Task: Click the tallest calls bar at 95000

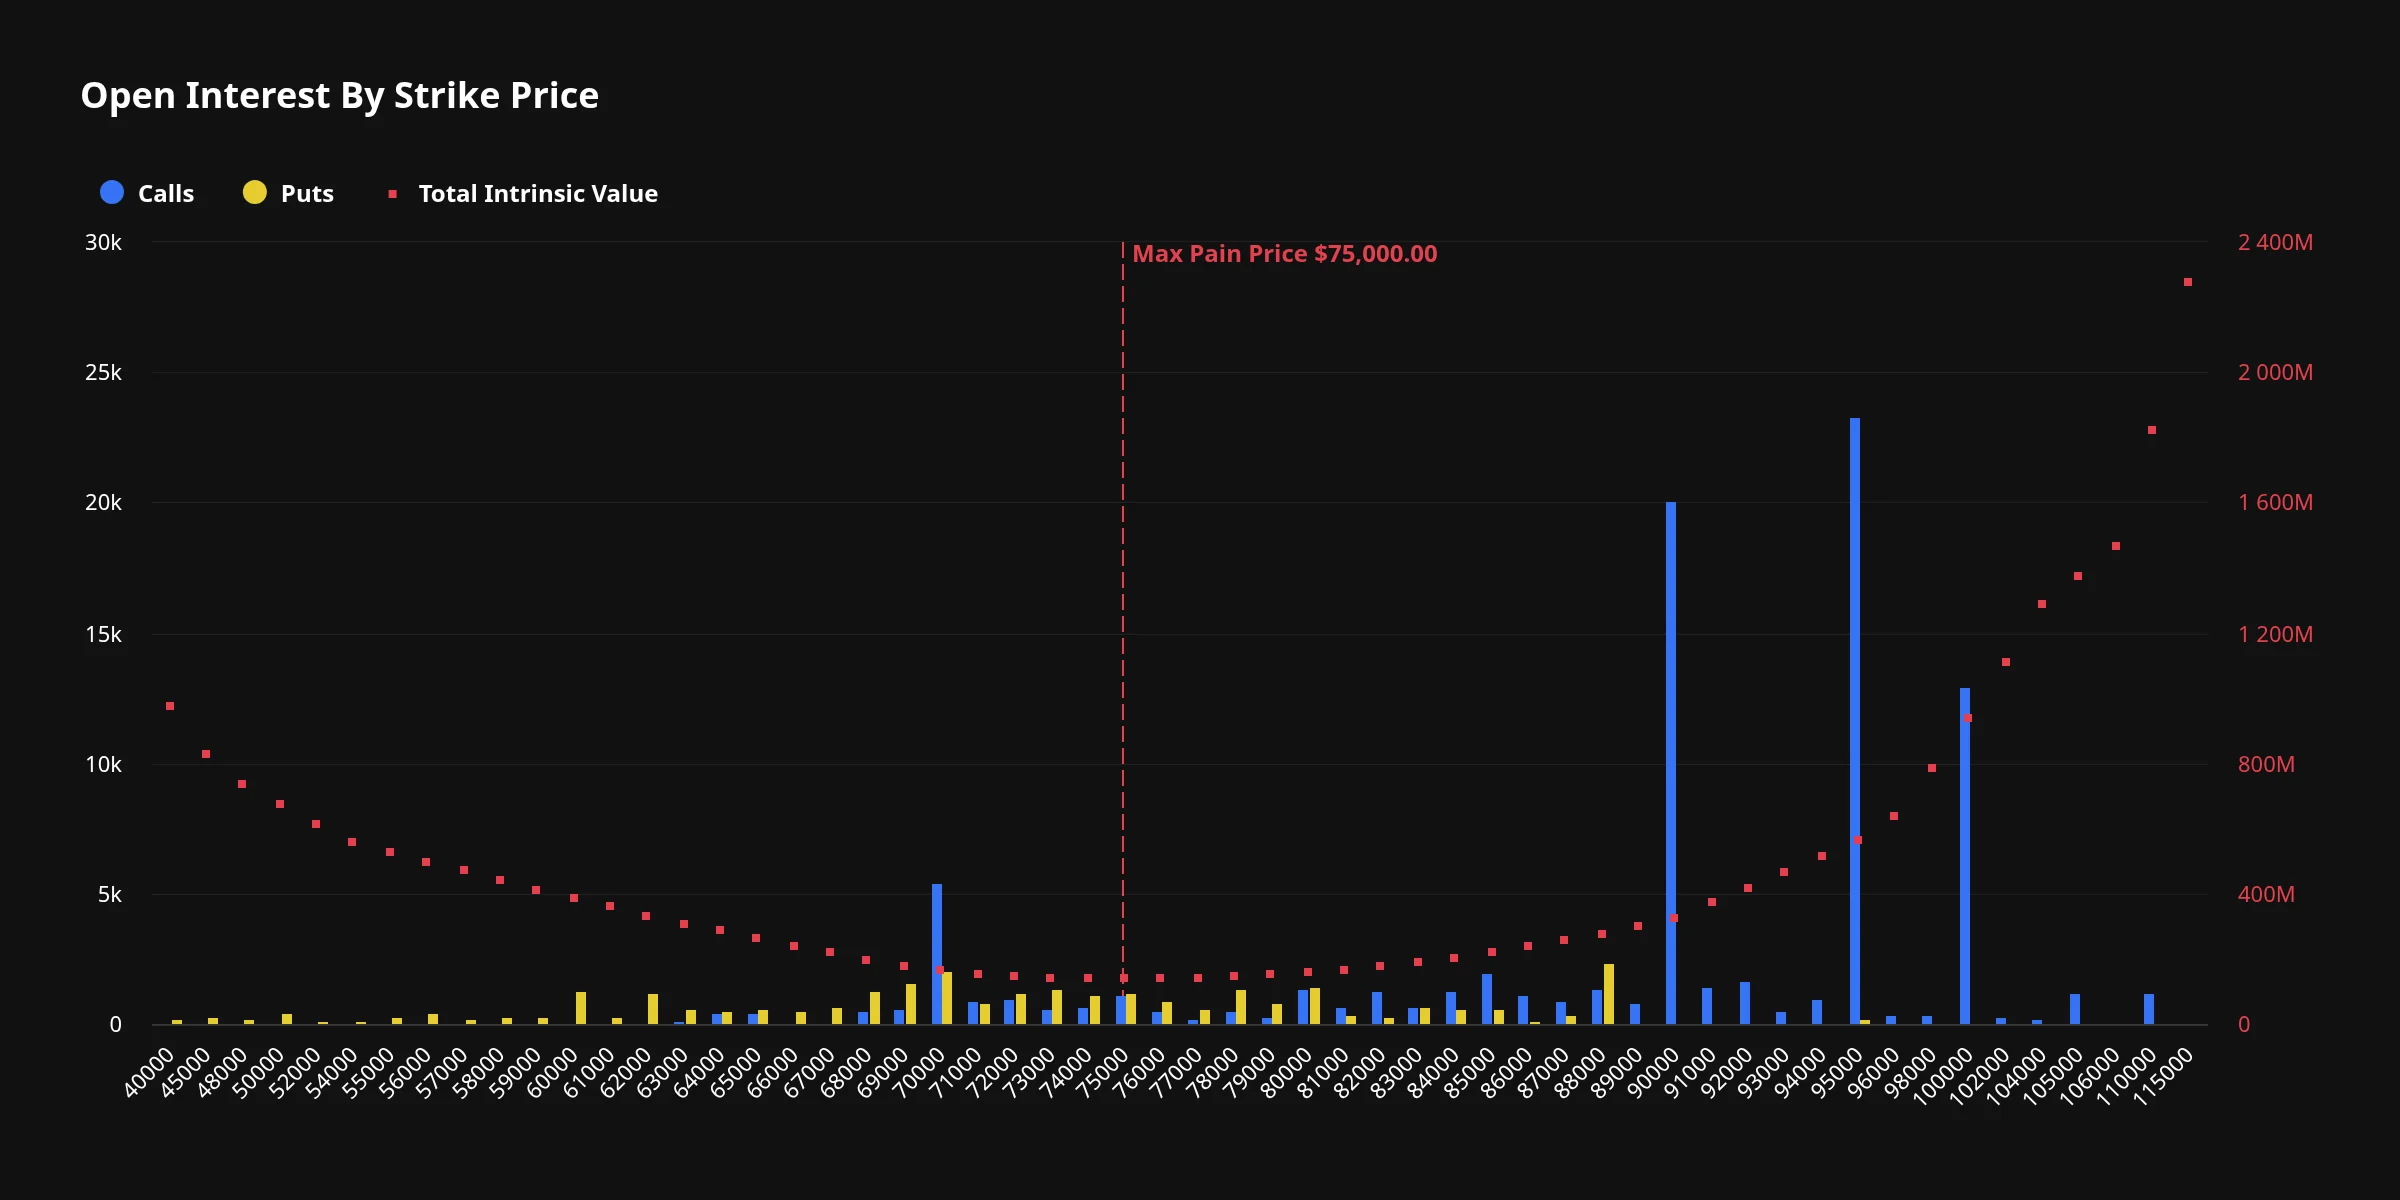Action: coord(1855,721)
